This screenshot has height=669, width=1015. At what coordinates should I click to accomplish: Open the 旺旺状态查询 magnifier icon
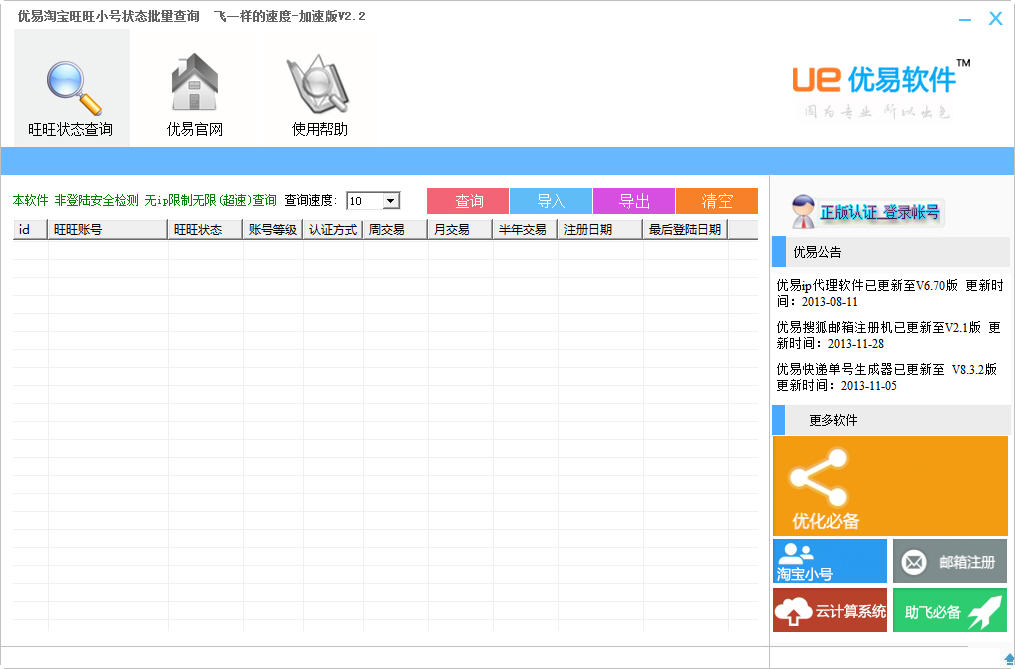click(x=73, y=88)
